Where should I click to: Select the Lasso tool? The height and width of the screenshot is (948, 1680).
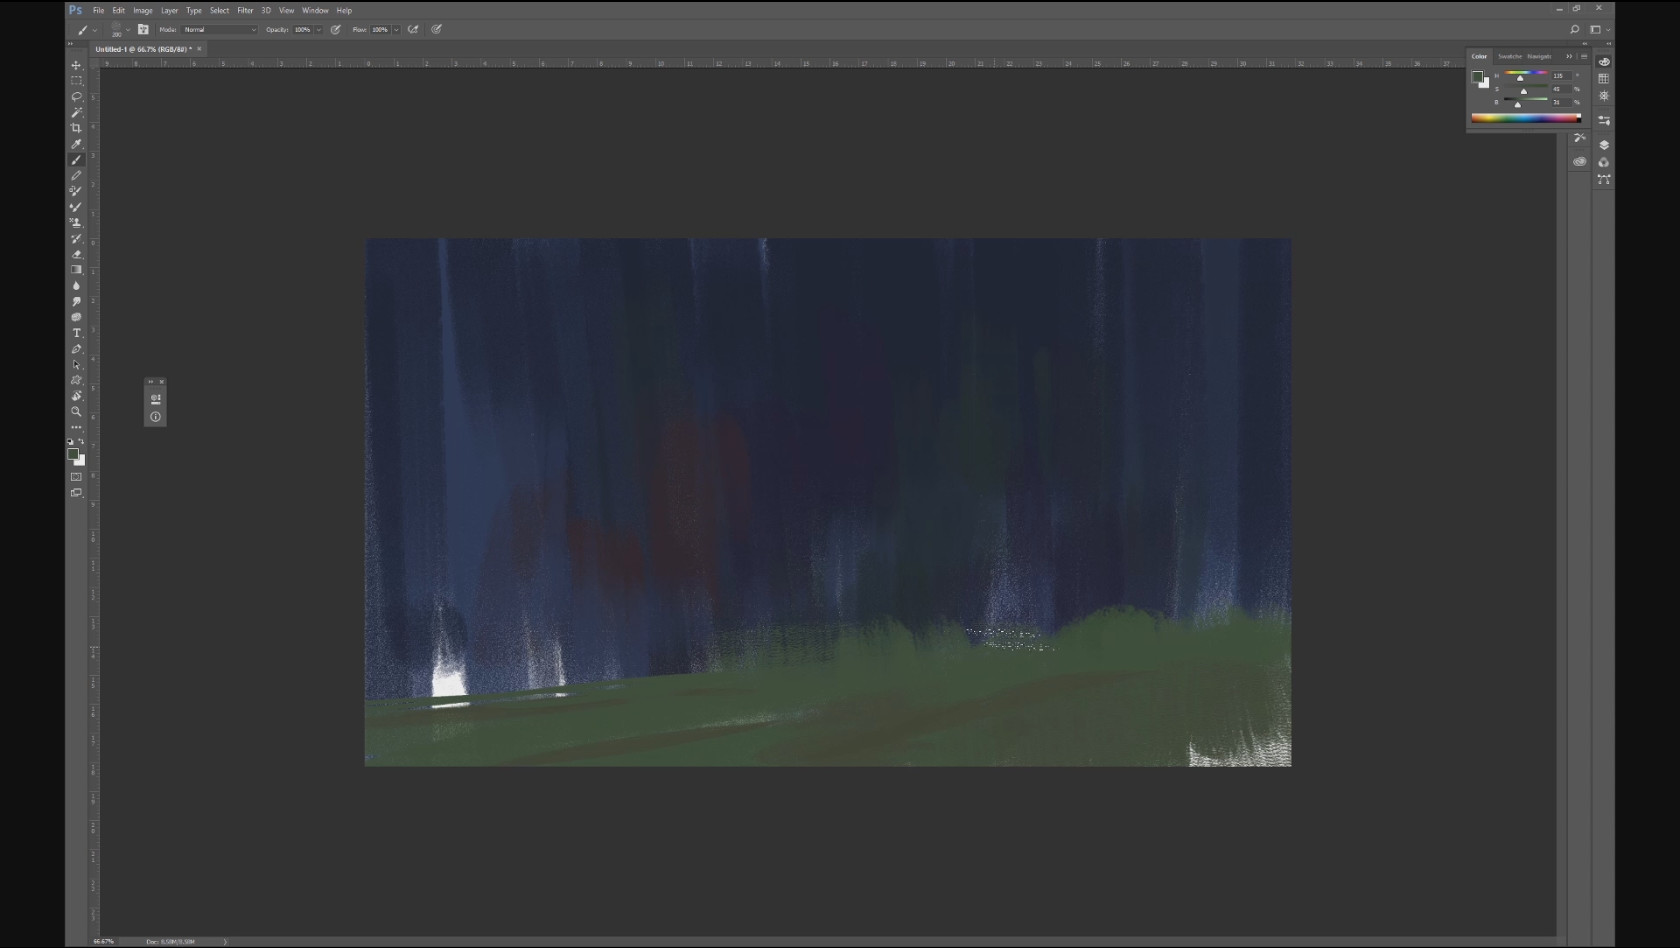tap(76, 97)
